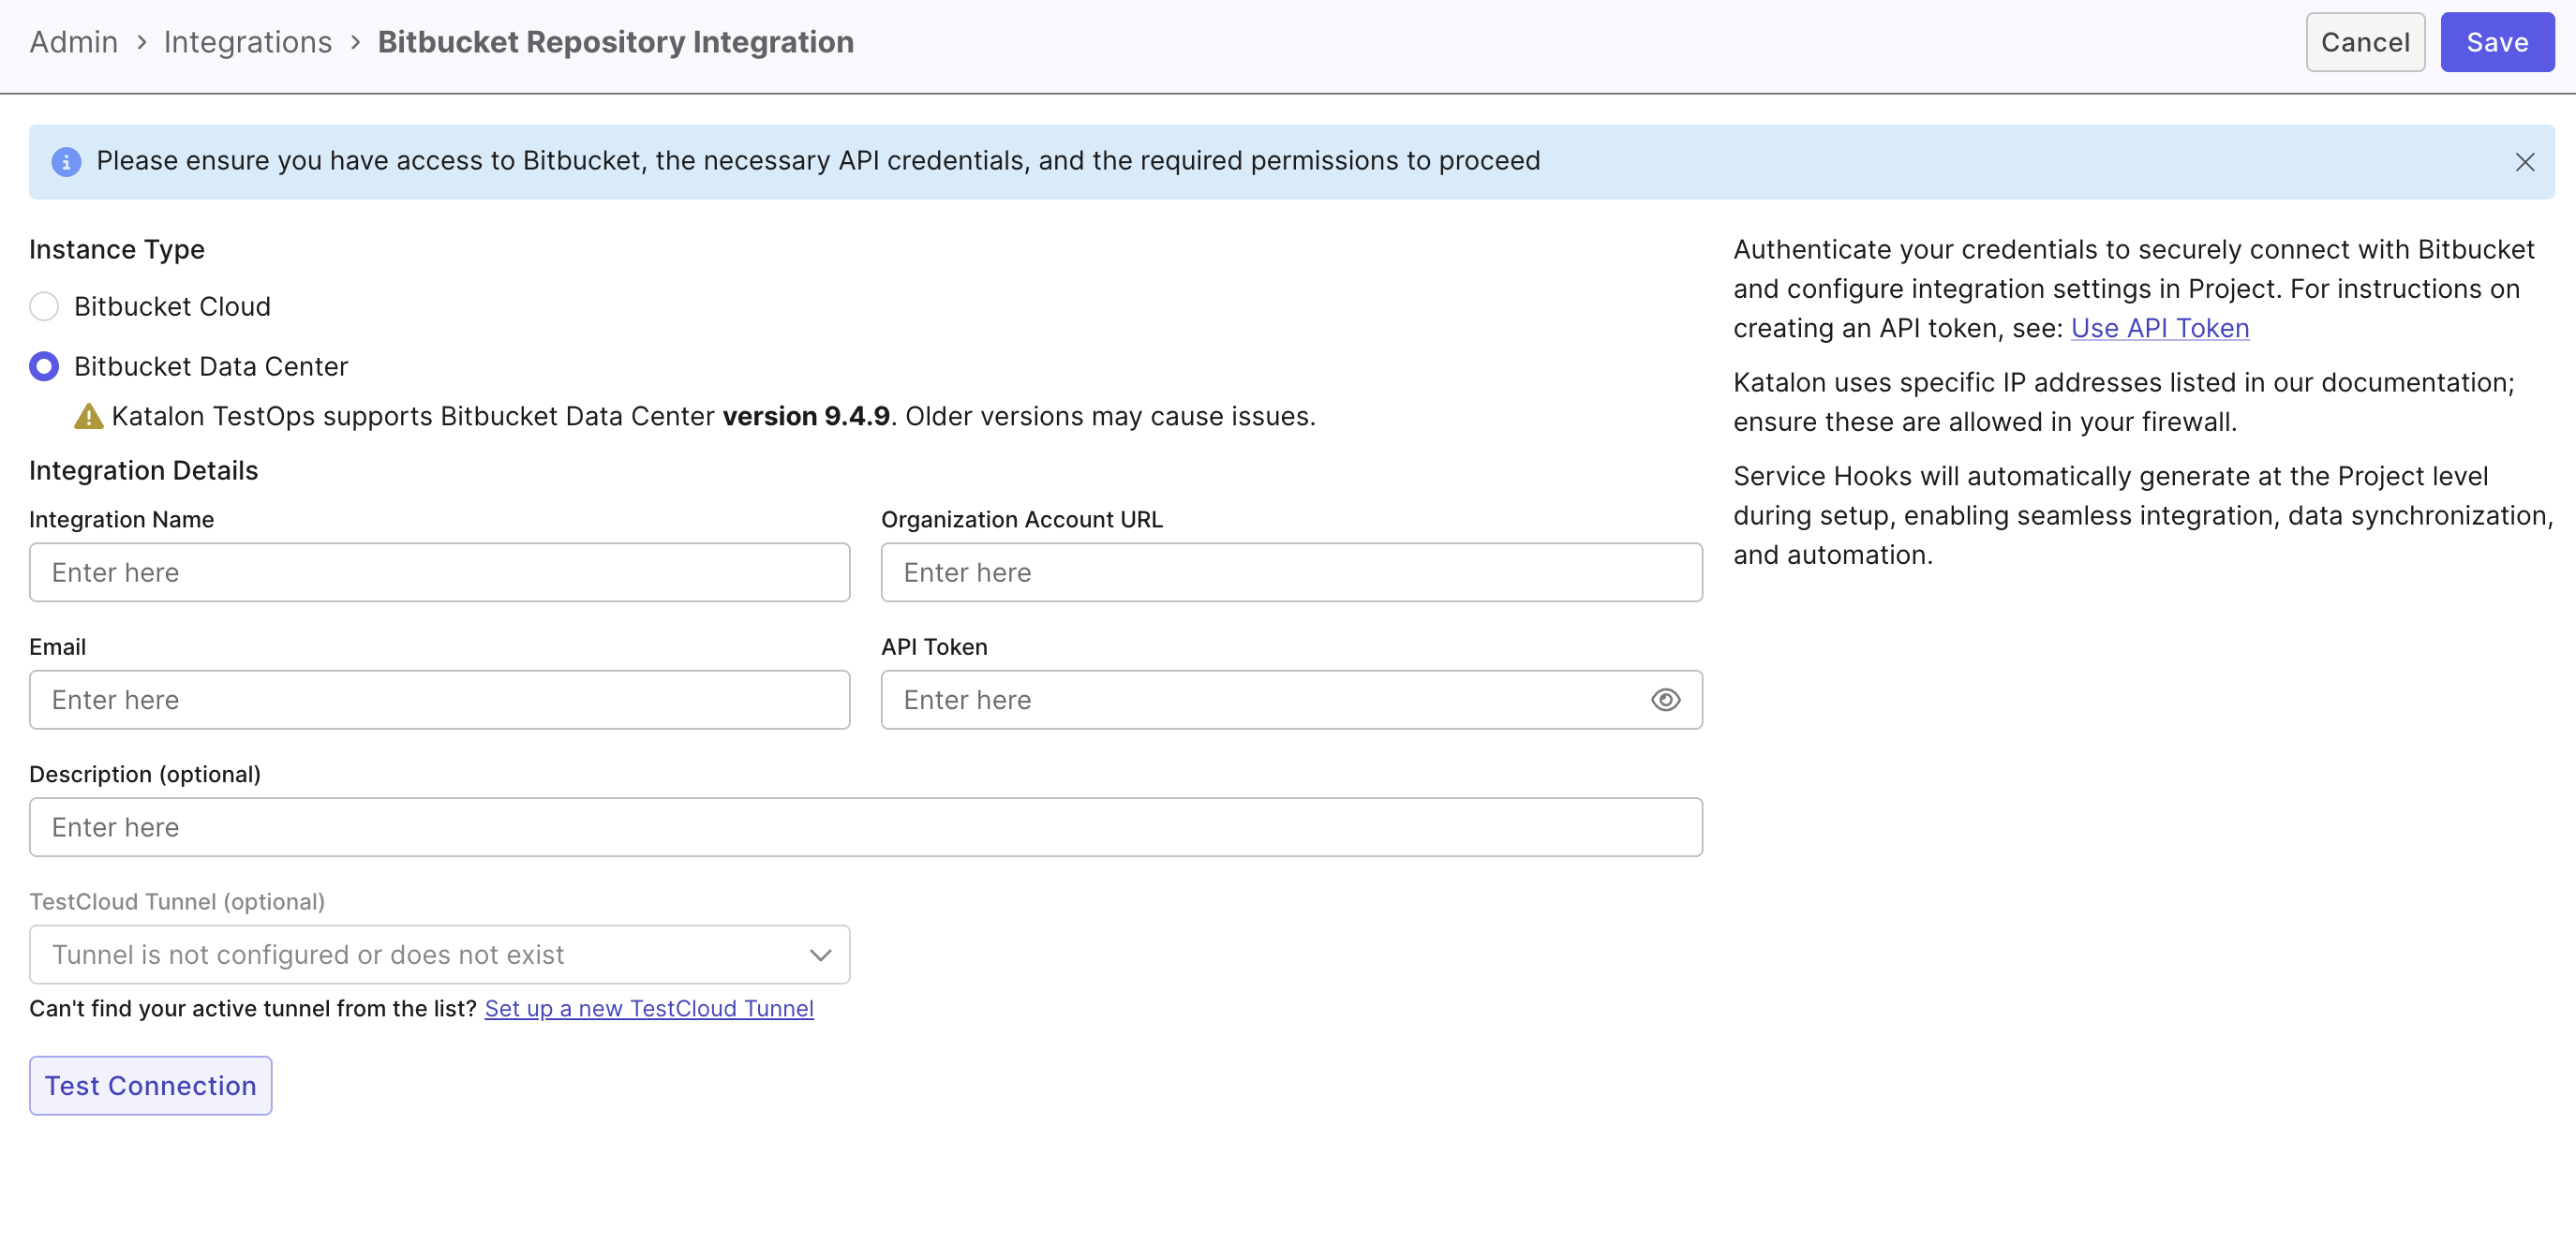Save the integration settings
Screen dimensions: 2576x1259
click(x=2497, y=42)
